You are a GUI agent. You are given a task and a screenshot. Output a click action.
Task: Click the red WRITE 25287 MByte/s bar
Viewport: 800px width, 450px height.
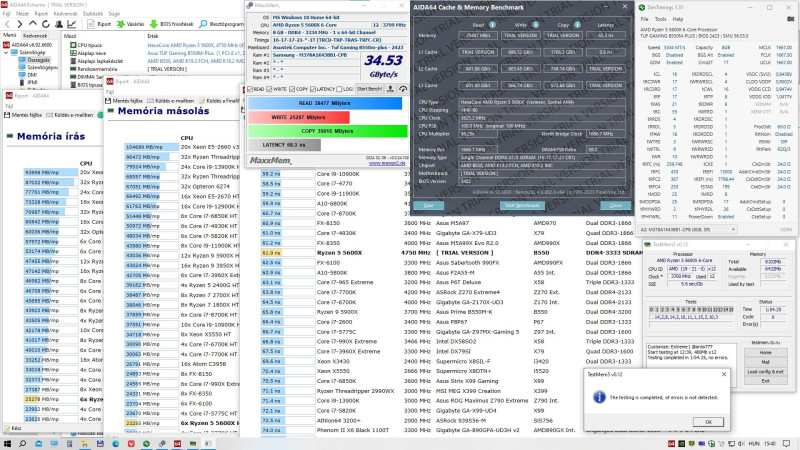[x=298, y=117]
